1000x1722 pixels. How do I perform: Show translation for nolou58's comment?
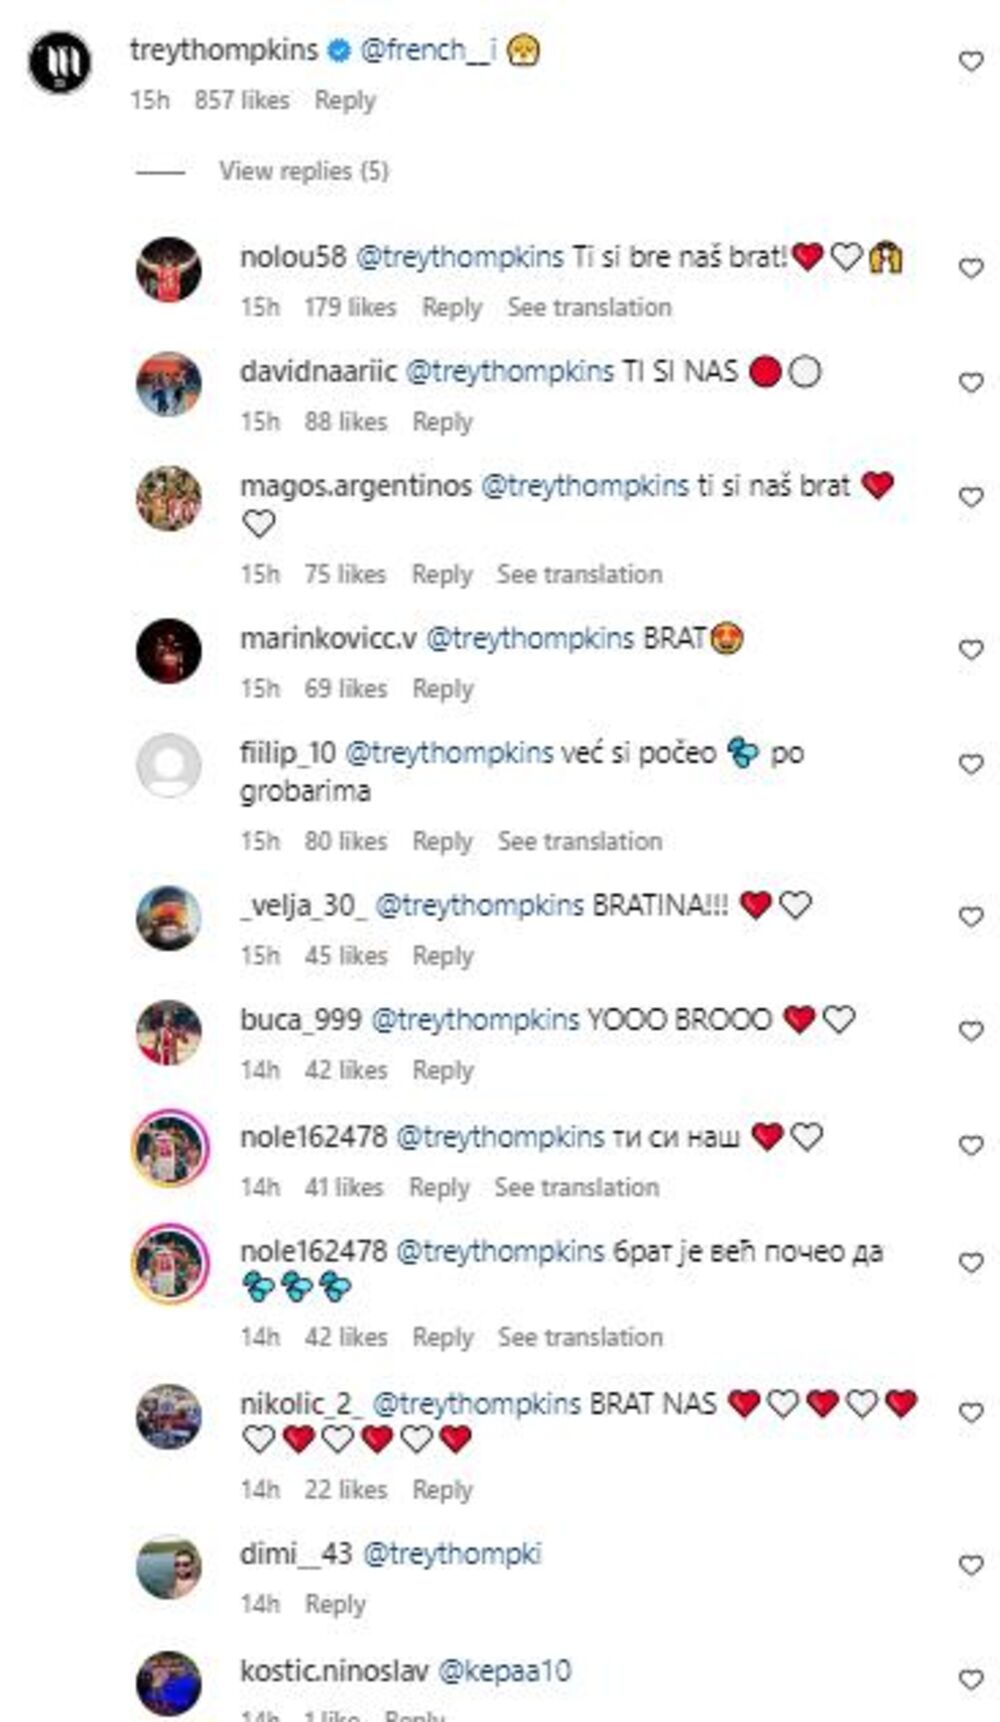(589, 307)
